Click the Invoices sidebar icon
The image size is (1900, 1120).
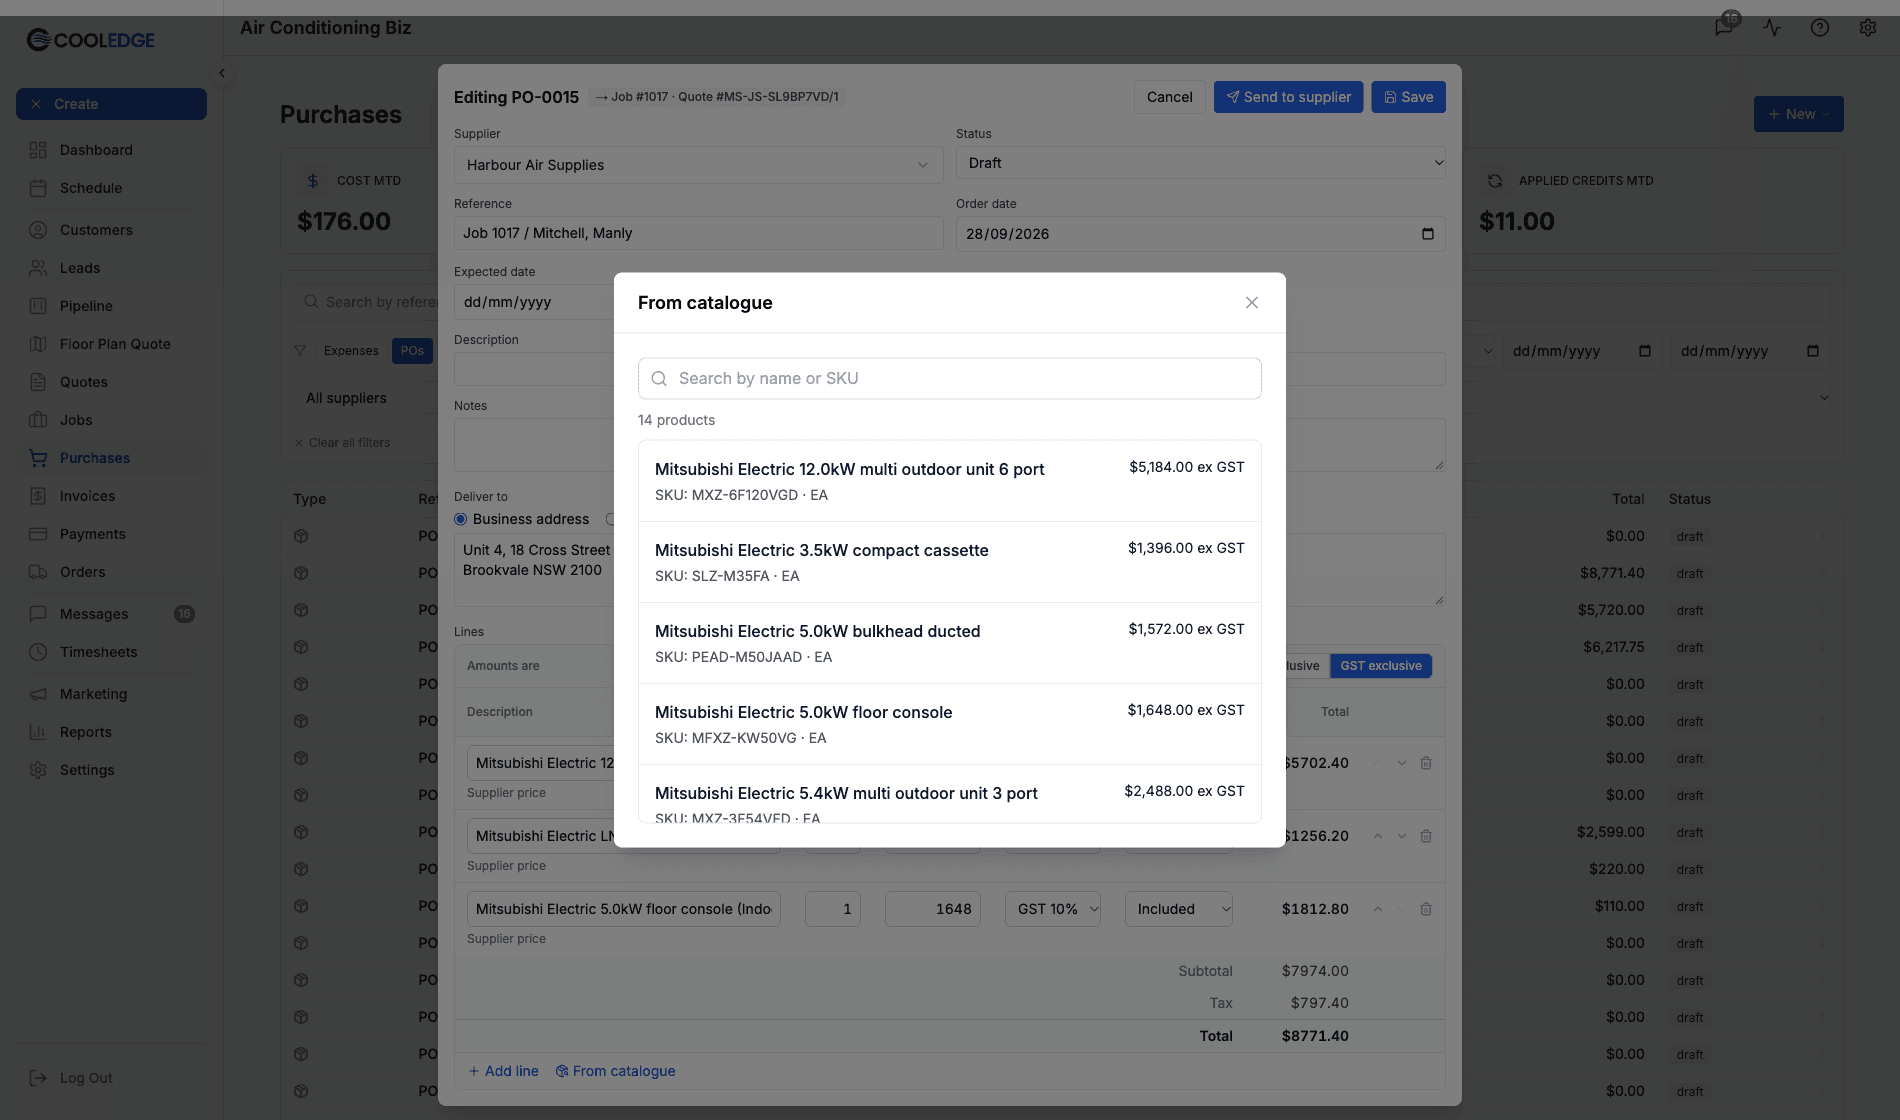pos(38,496)
